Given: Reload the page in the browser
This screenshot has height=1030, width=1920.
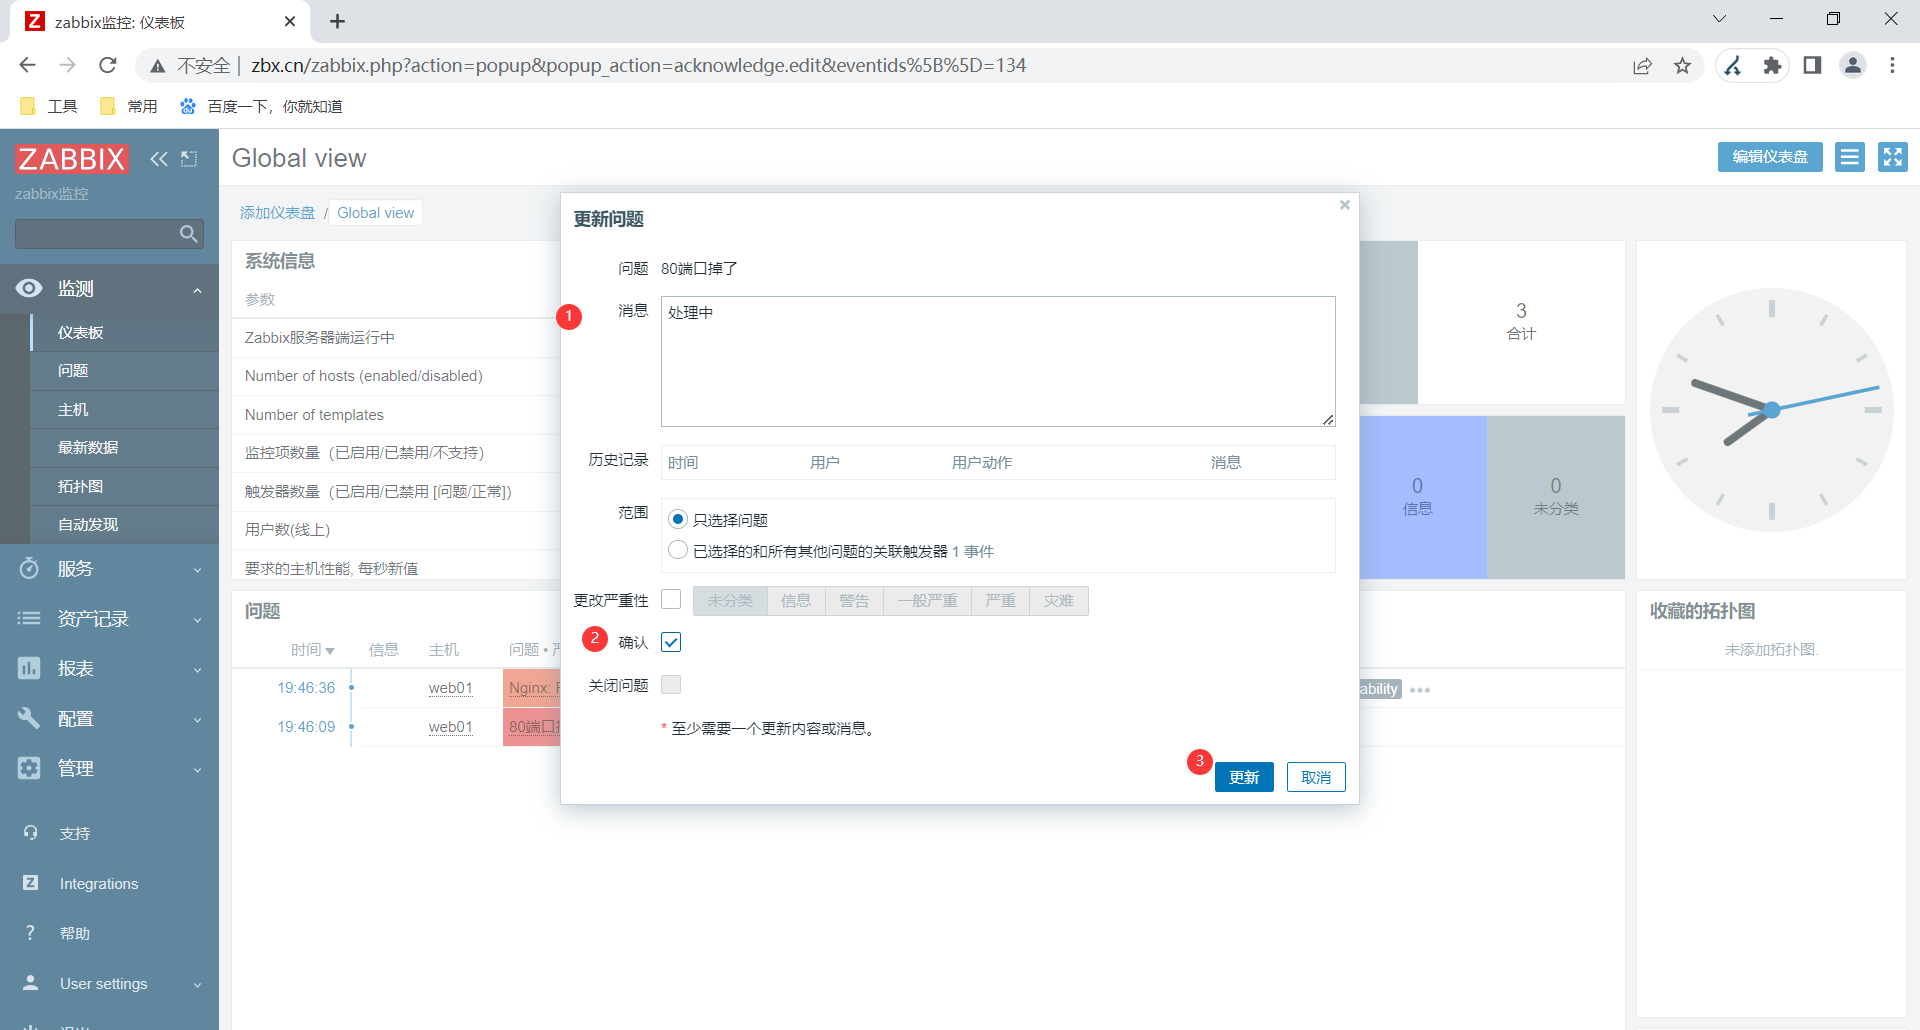Looking at the screenshot, I should point(108,66).
